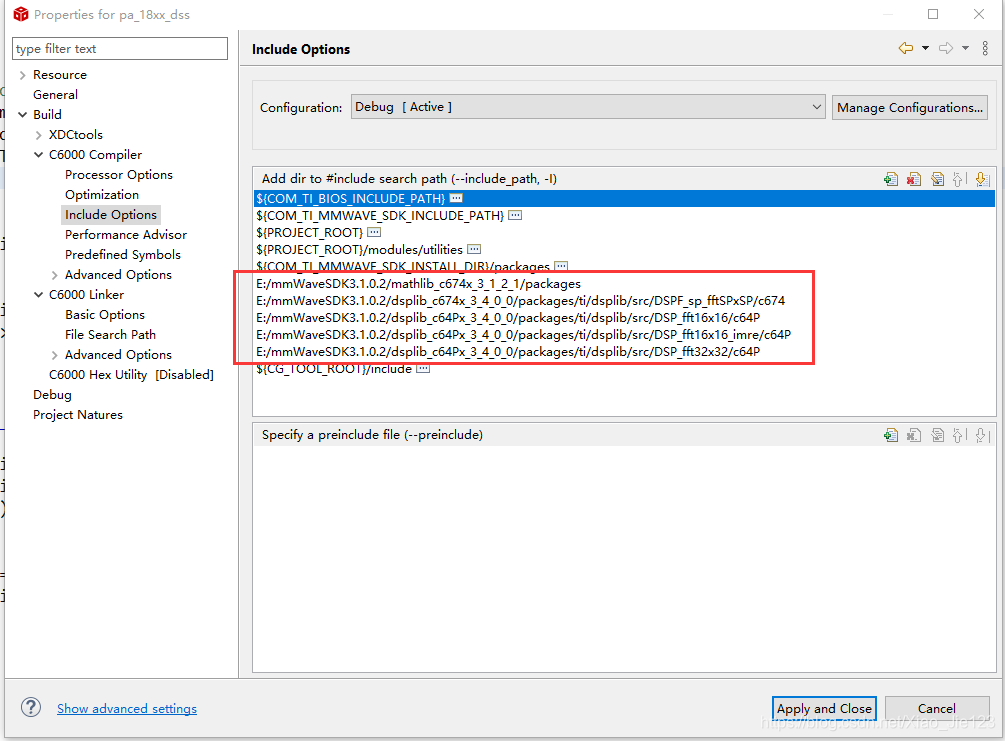Open Project Natures page
The height and width of the screenshot is (741, 1005).
[78, 415]
